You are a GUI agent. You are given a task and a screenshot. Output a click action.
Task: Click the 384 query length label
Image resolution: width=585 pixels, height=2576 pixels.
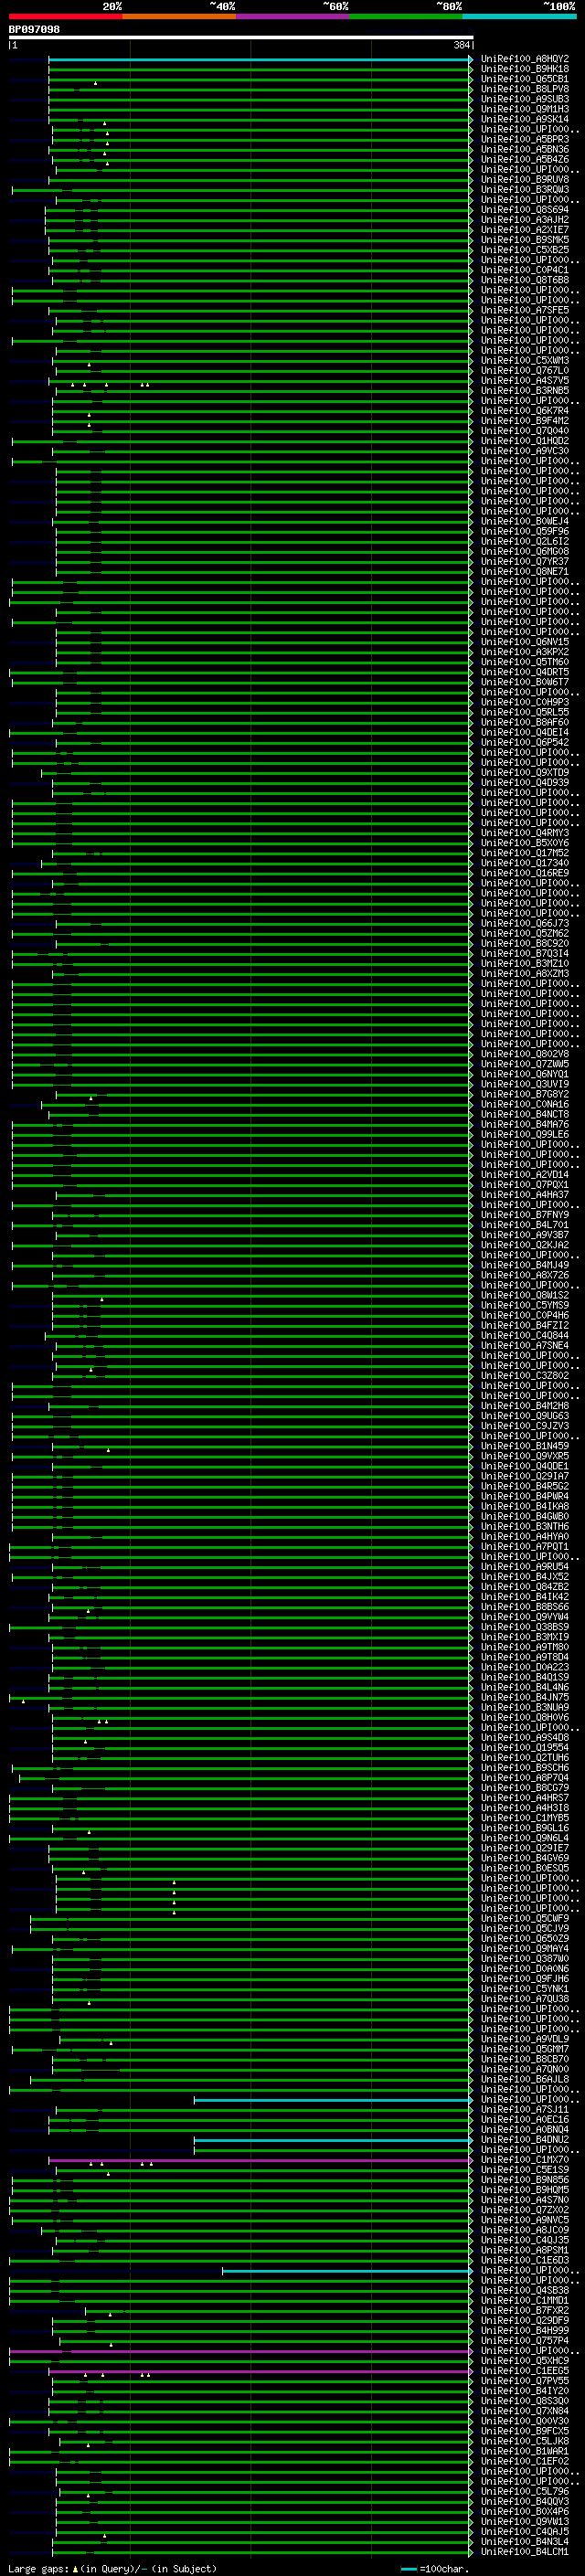tap(461, 45)
